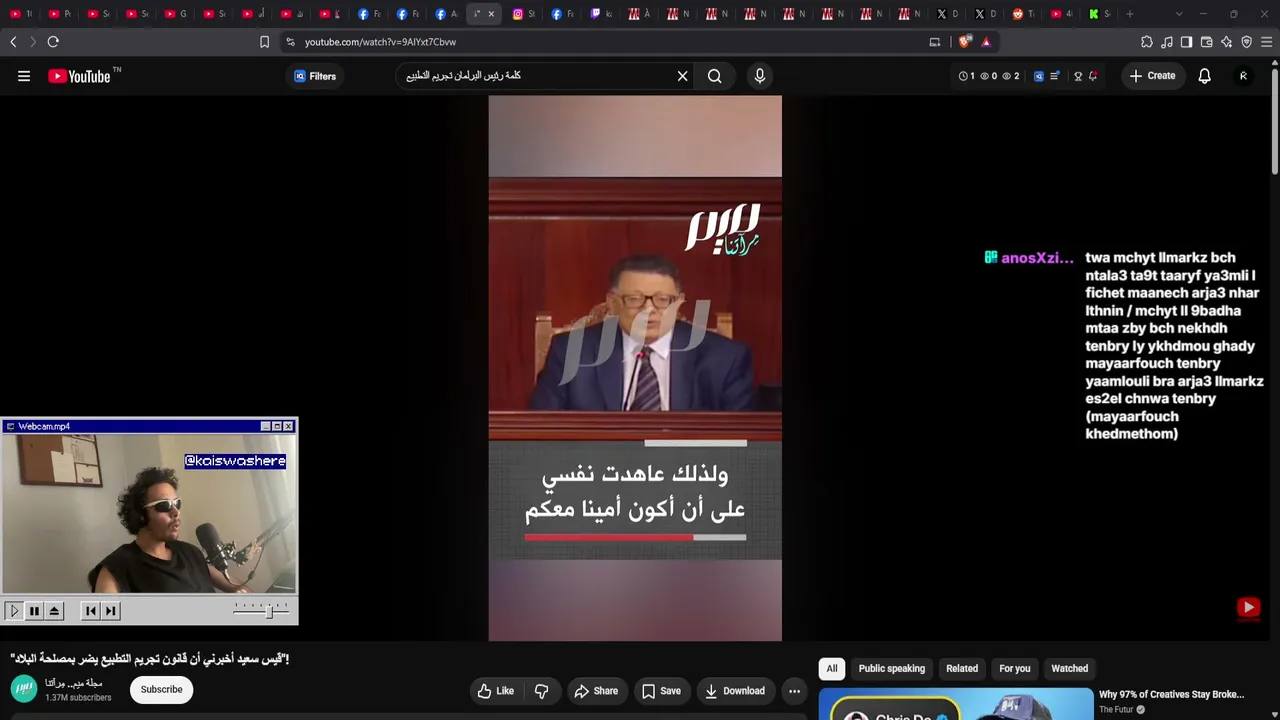Select the All filter chip

[x=832, y=669]
